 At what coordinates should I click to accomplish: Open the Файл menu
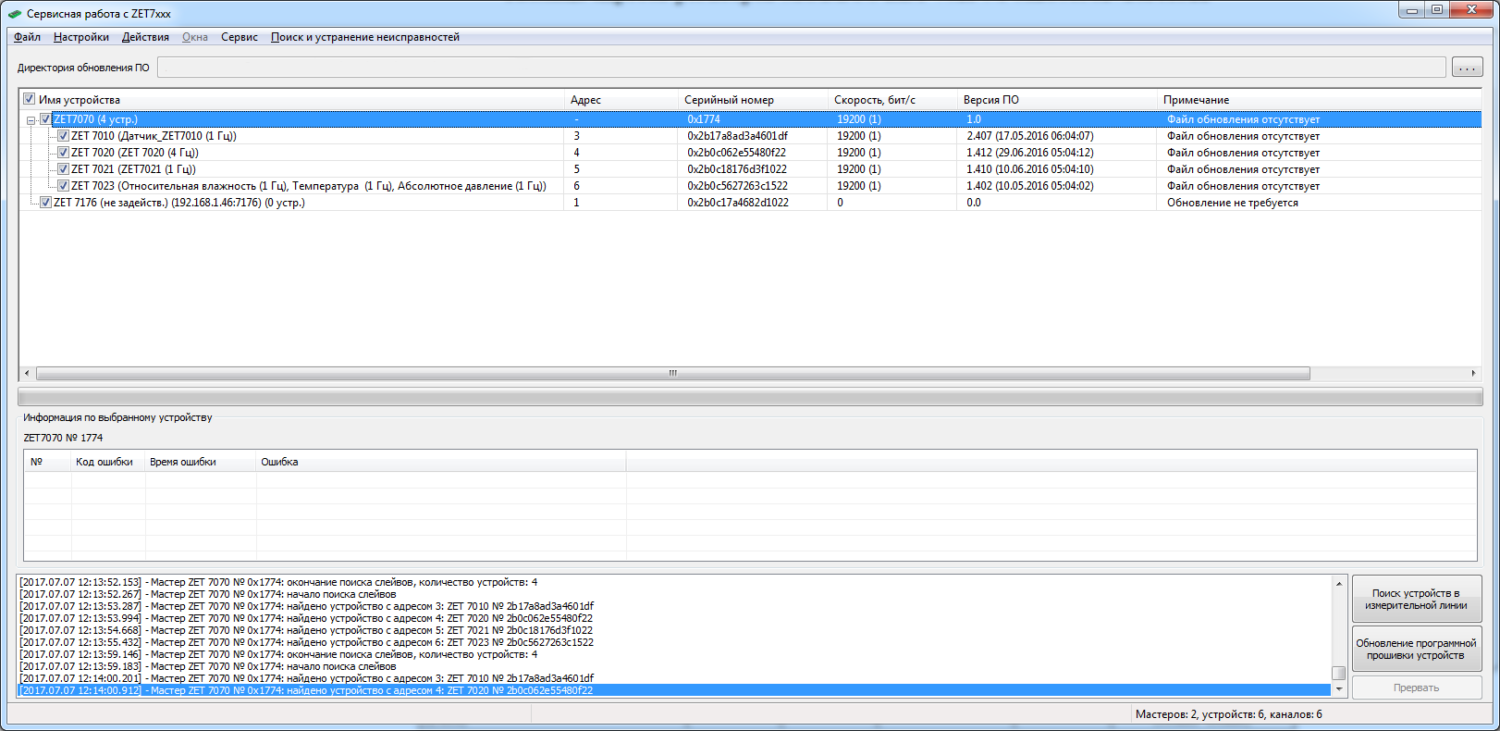[27, 37]
